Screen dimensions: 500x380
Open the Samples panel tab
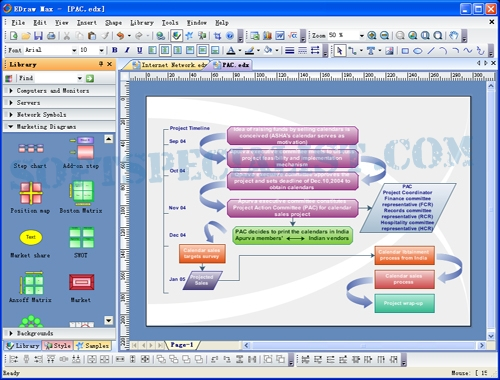click(x=93, y=346)
